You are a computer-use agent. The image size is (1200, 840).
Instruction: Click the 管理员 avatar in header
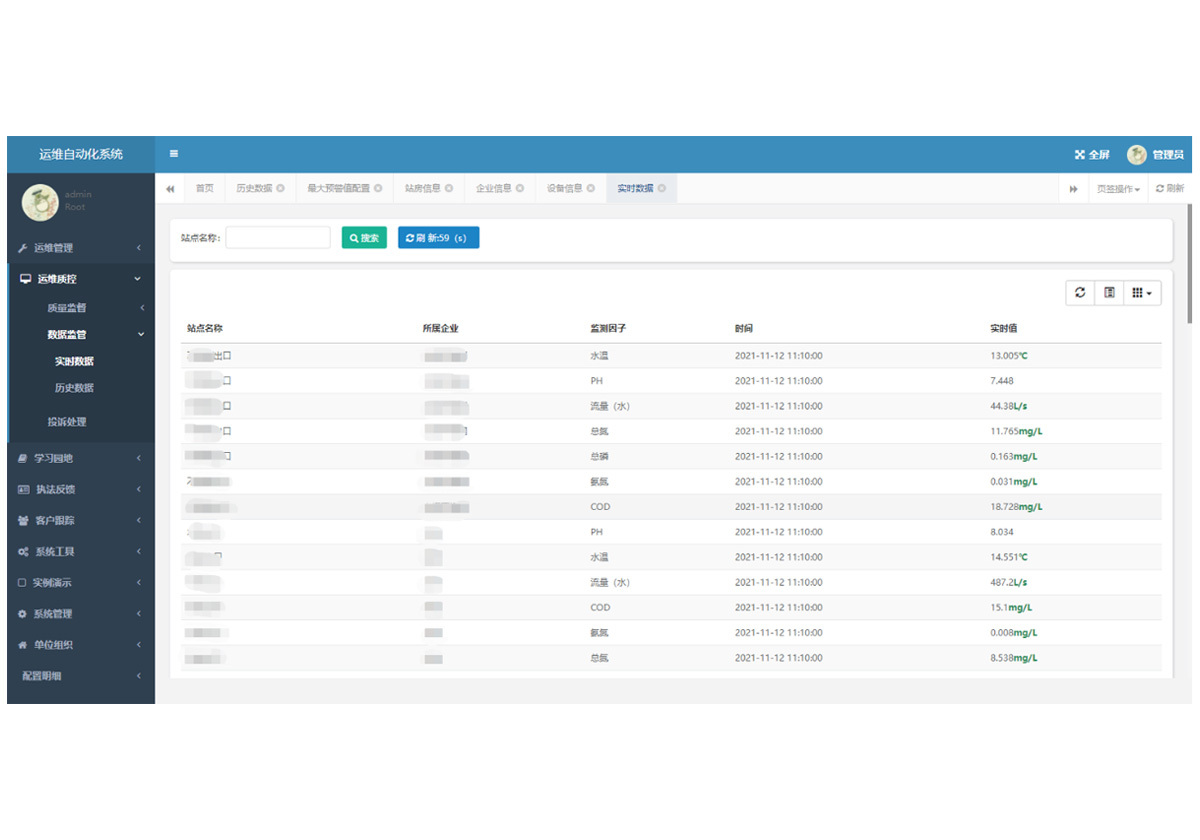(1137, 155)
